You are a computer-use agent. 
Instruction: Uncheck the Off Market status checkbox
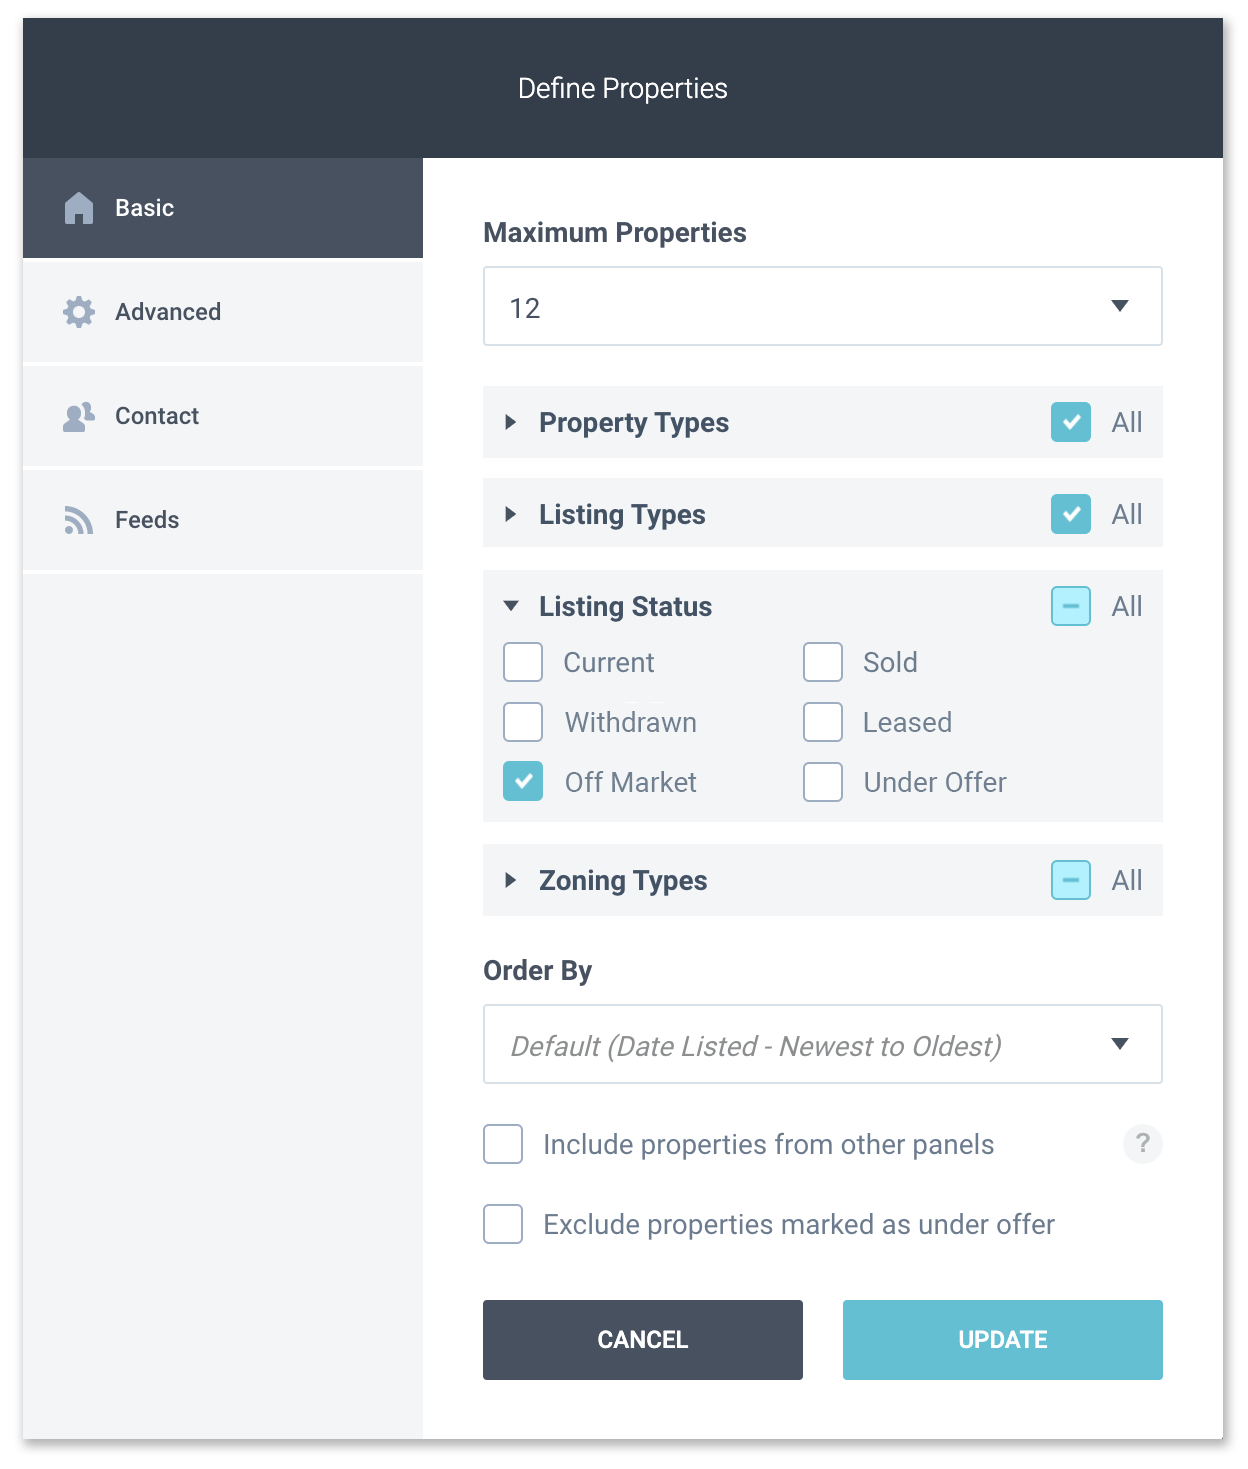[x=523, y=782]
